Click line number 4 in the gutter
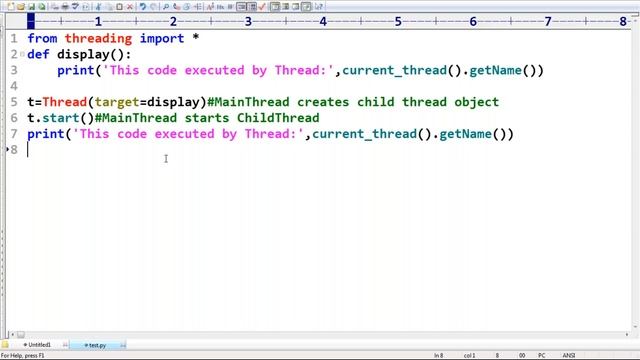 pos(14,86)
